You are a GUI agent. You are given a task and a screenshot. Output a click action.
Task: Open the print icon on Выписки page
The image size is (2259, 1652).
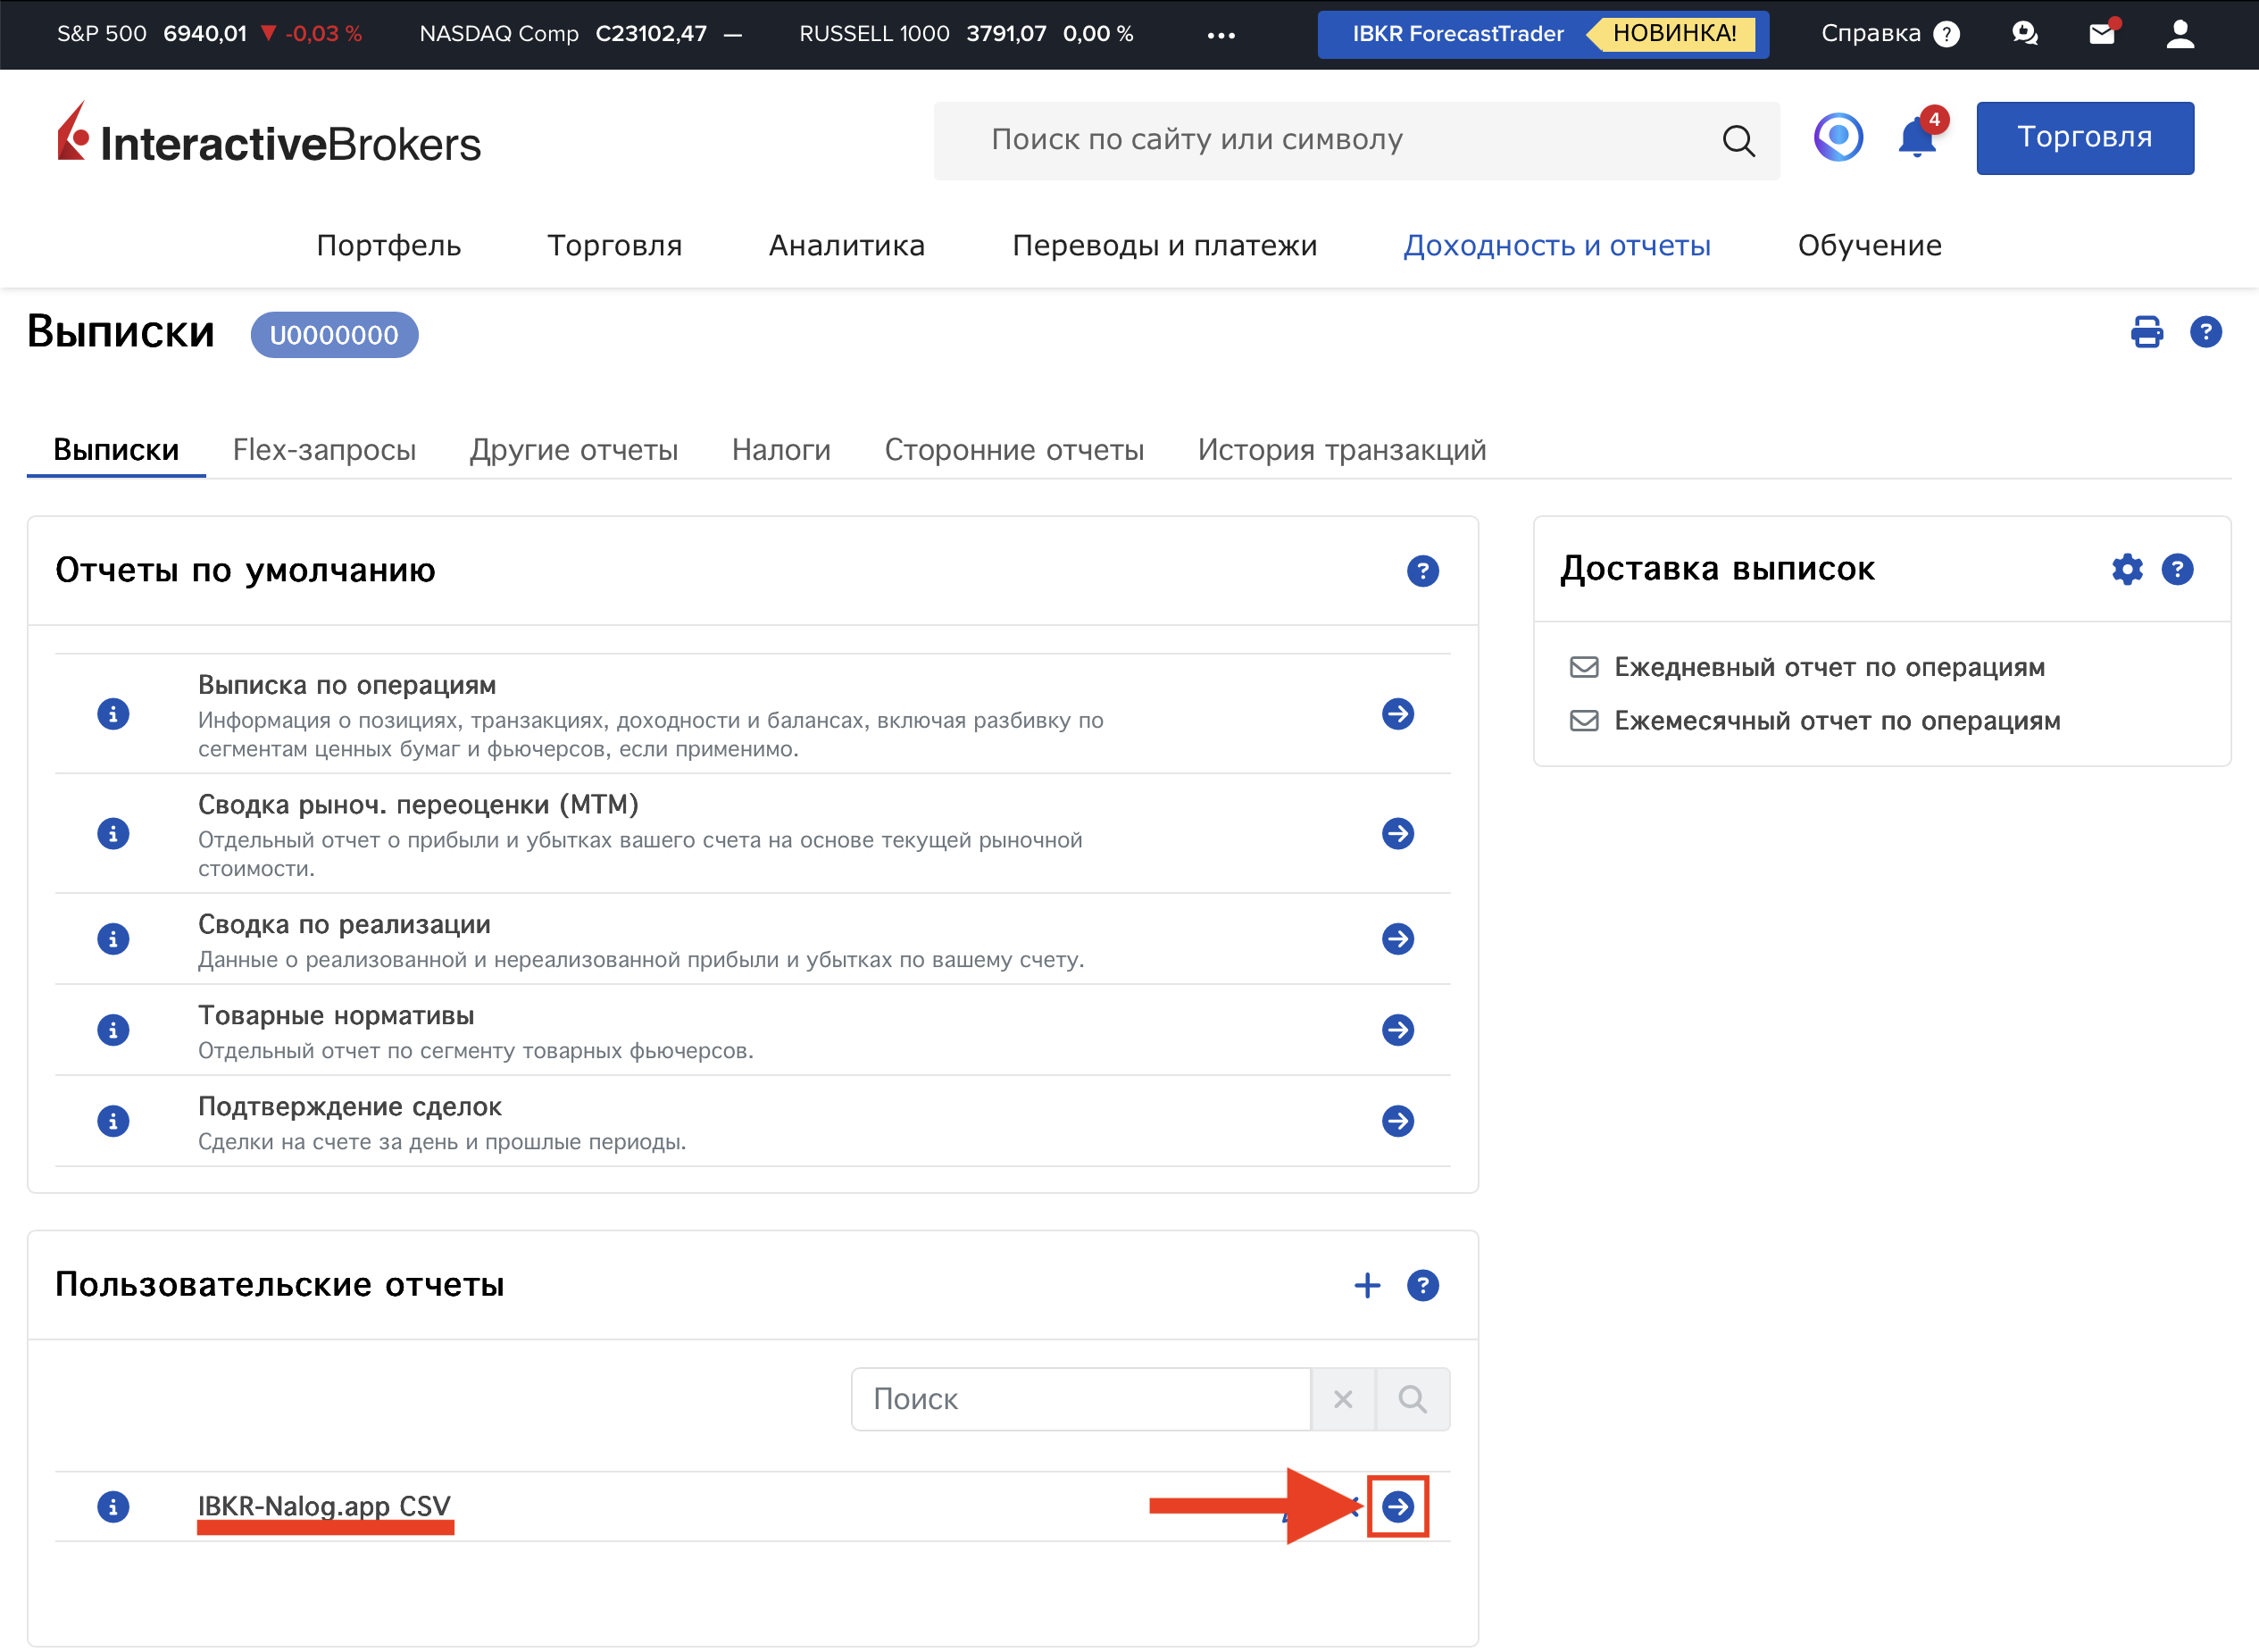2146,332
